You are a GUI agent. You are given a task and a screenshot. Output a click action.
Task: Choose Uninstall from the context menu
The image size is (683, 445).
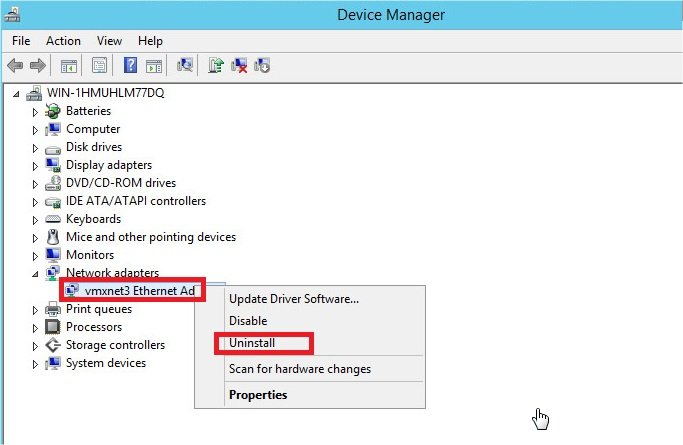[x=252, y=343]
